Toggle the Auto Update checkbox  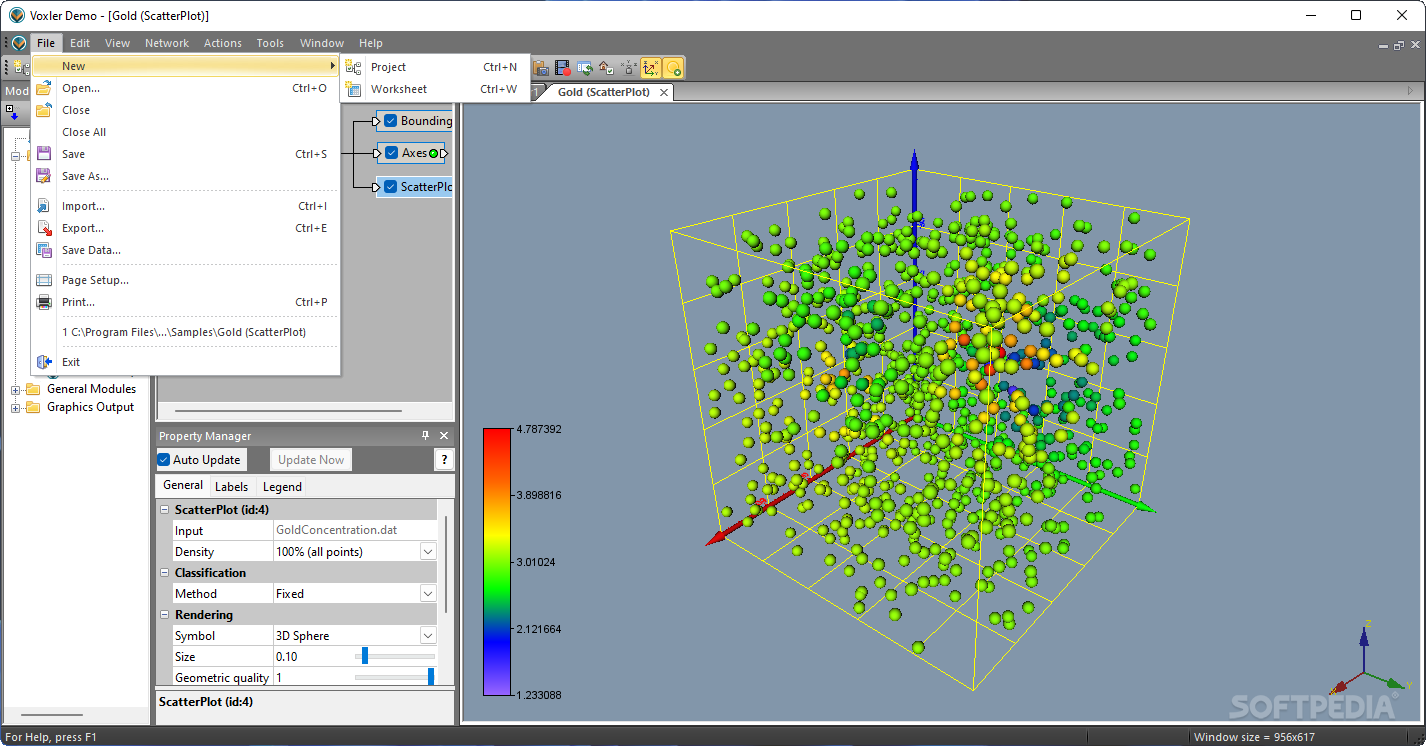click(x=164, y=460)
